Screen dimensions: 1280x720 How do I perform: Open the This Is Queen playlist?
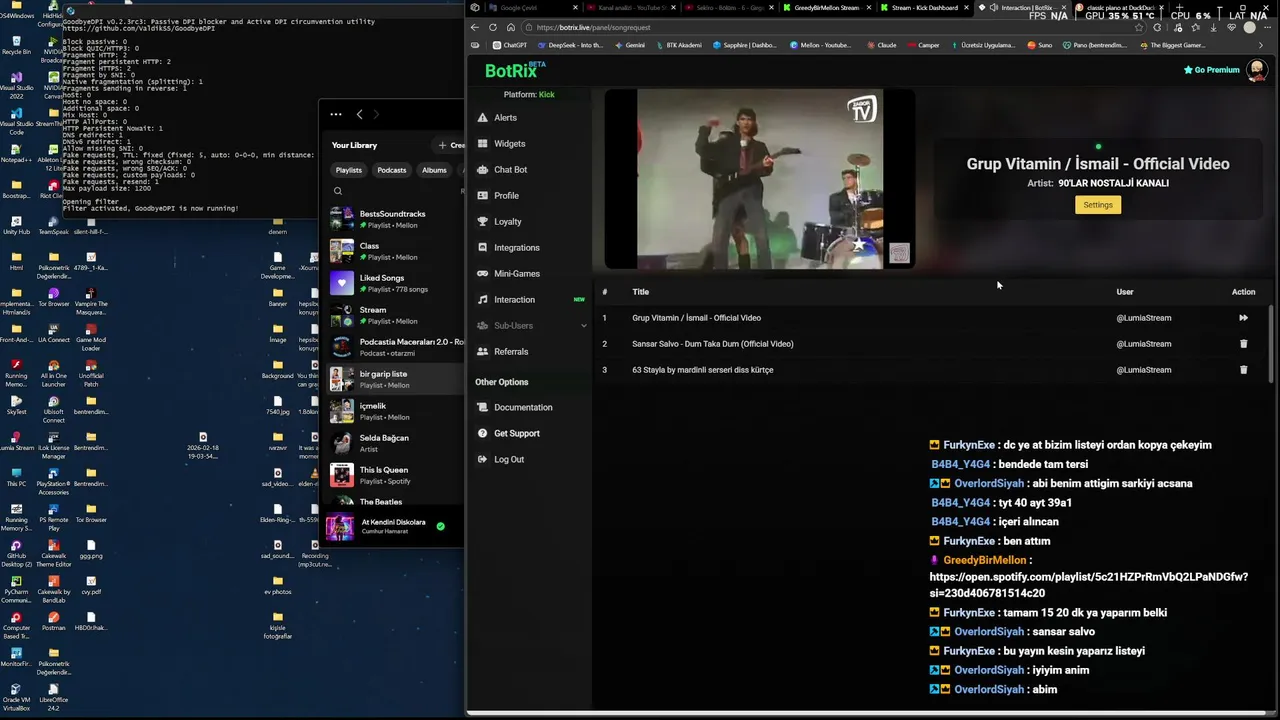pos(397,475)
